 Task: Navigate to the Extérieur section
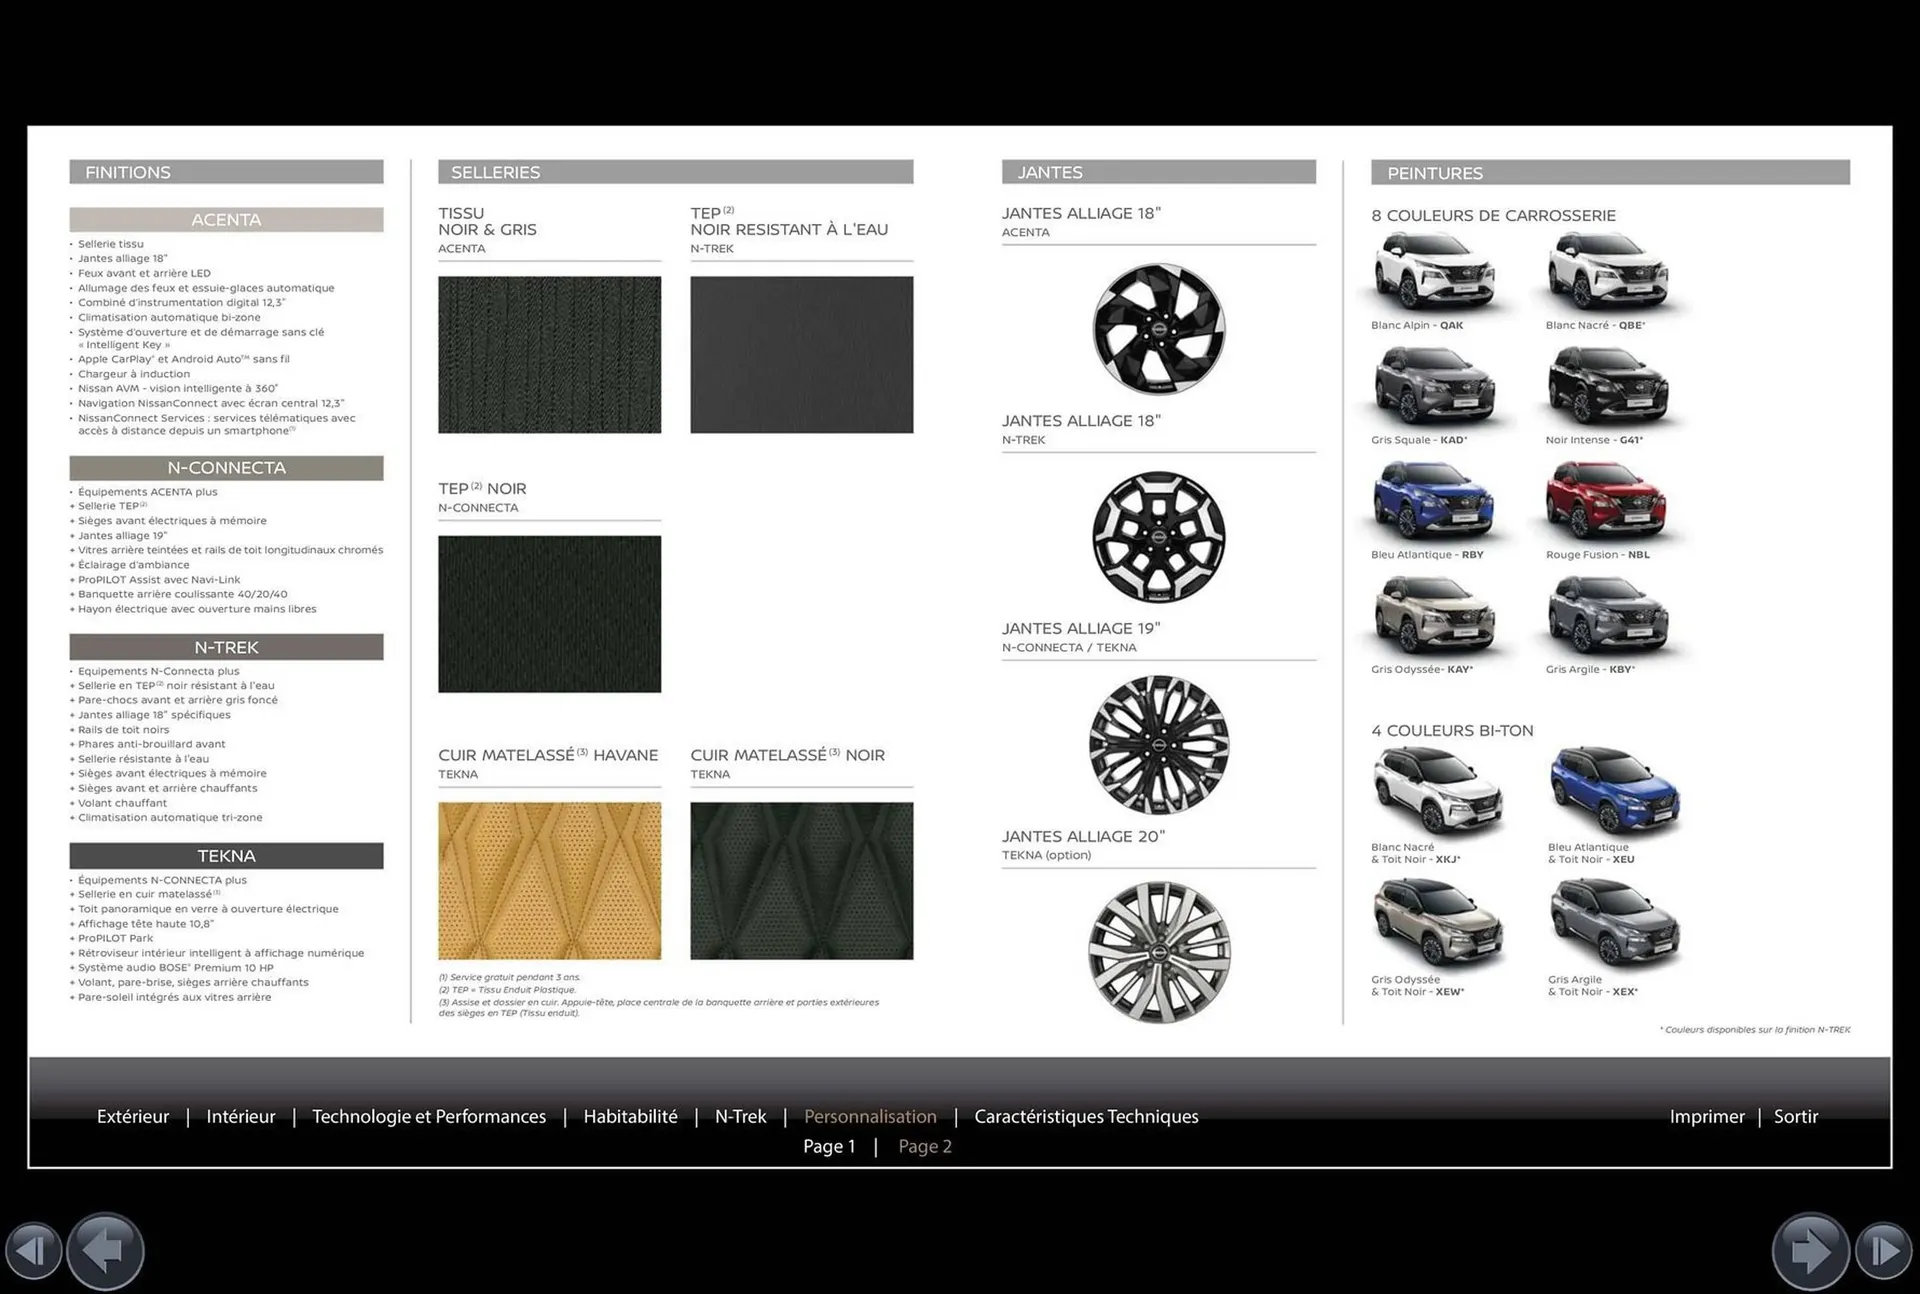pos(132,1116)
